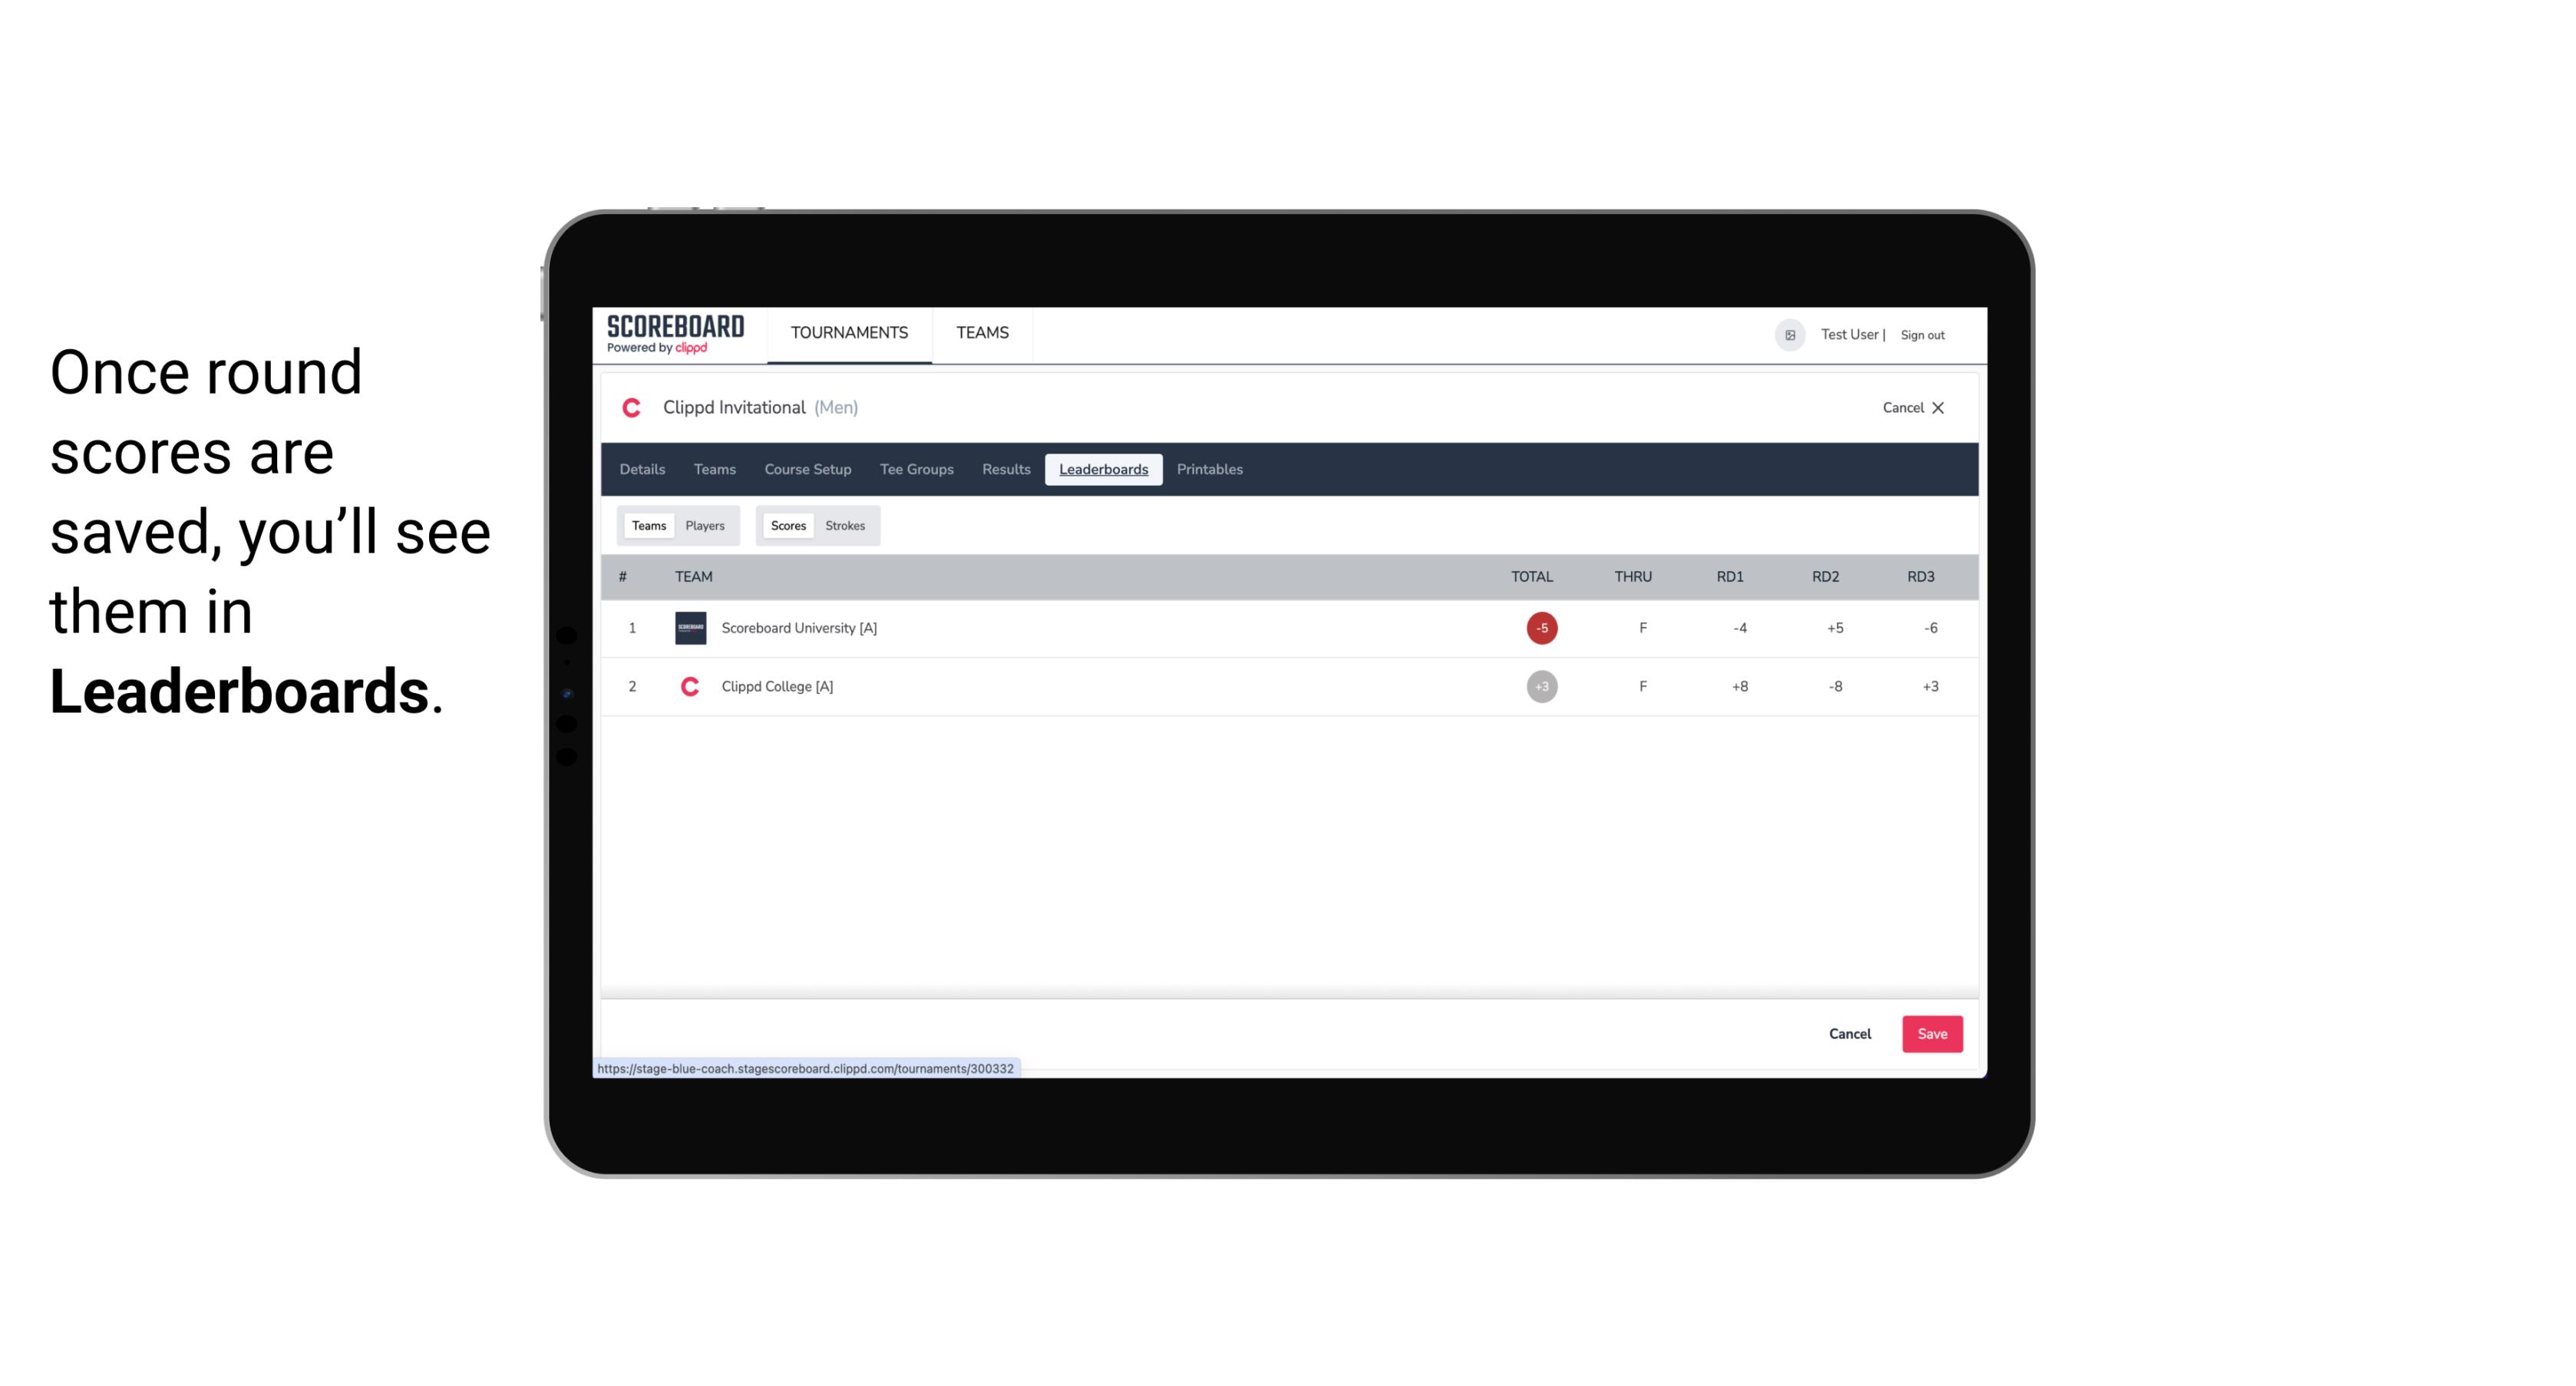Toggle the Strokes leaderboard display
The image size is (2576, 1386).
[x=845, y=524]
